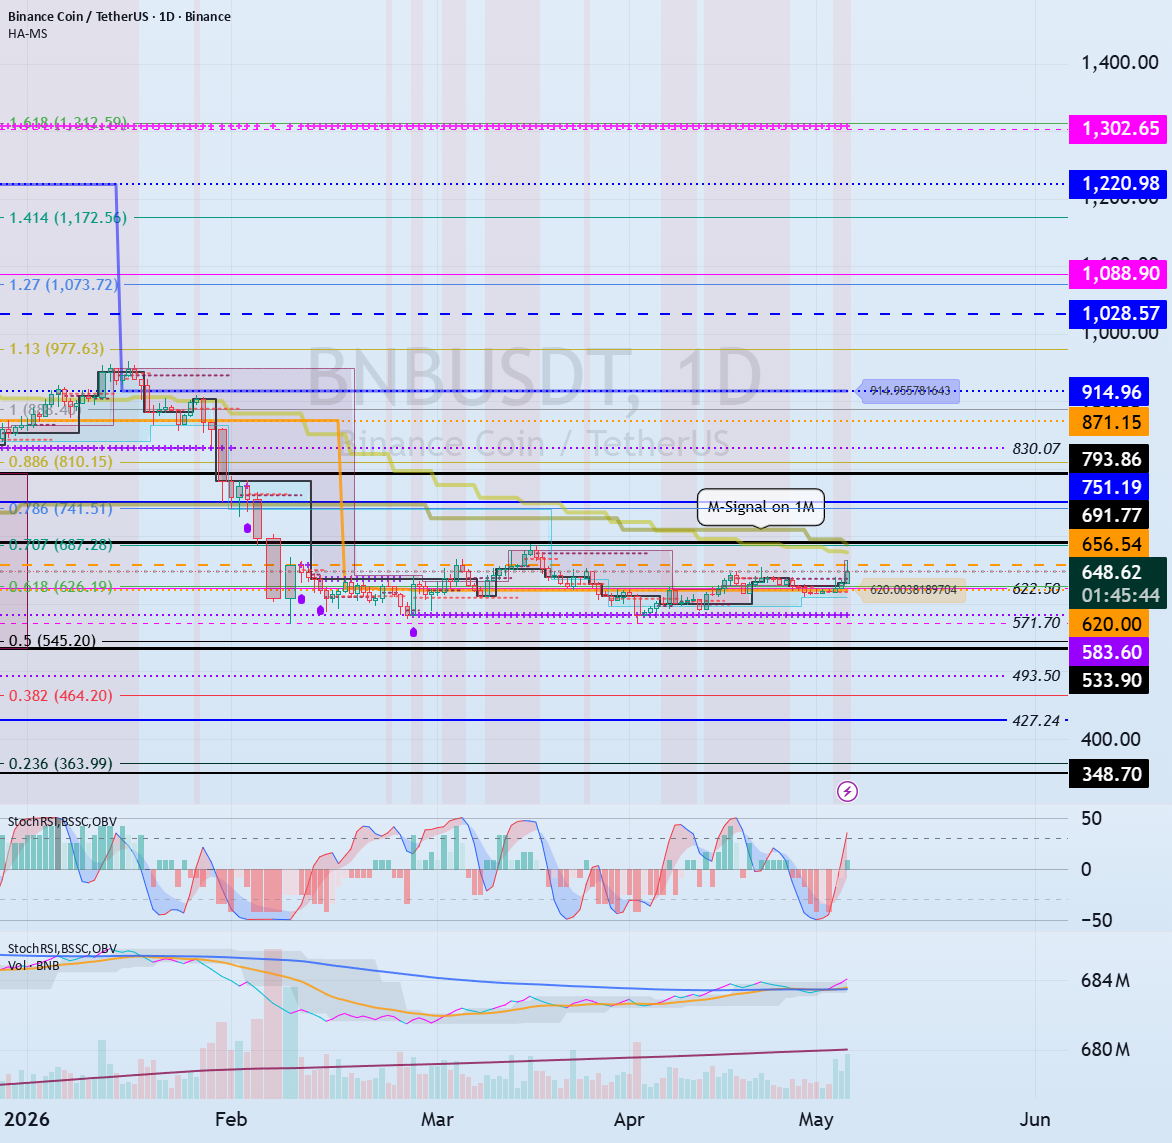
Task: Click the chart title 'Binance Coin / TetherUS · 1D · Binance'
Action: (120, 16)
